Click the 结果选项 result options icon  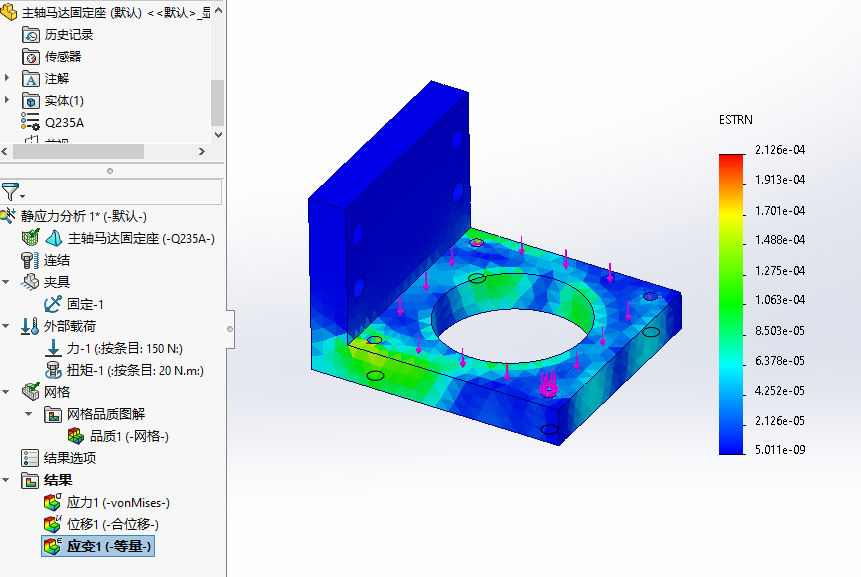click(x=30, y=458)
